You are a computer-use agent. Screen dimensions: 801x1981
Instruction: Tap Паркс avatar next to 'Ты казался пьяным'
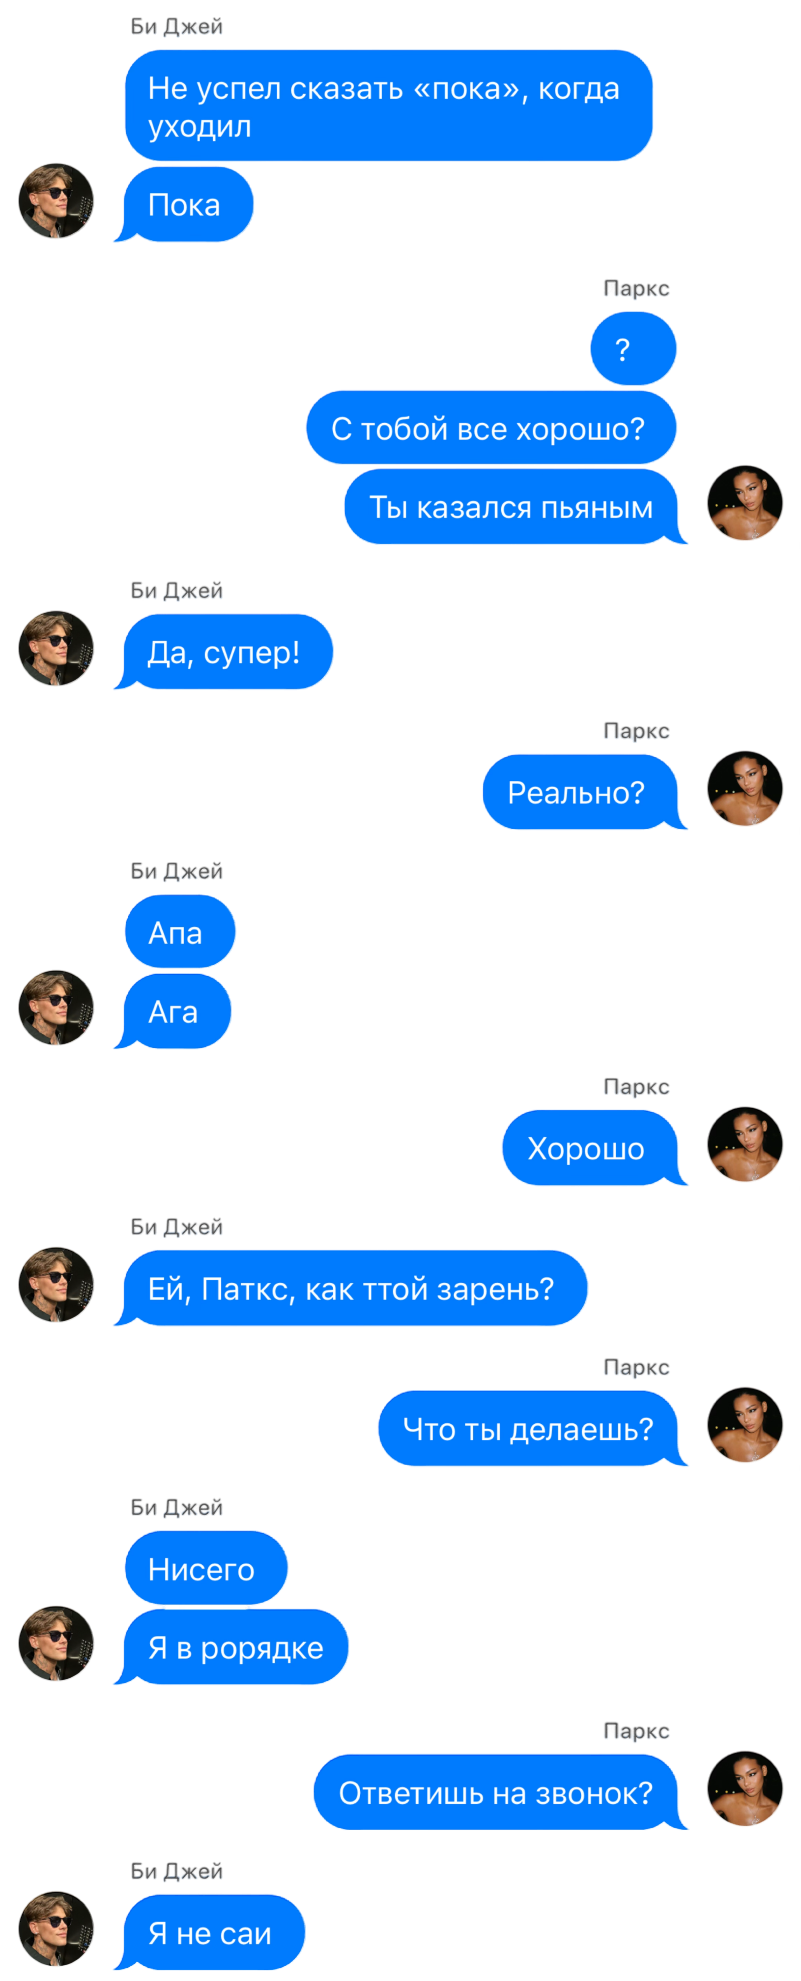pyautogui.click(x=745, y=503)
